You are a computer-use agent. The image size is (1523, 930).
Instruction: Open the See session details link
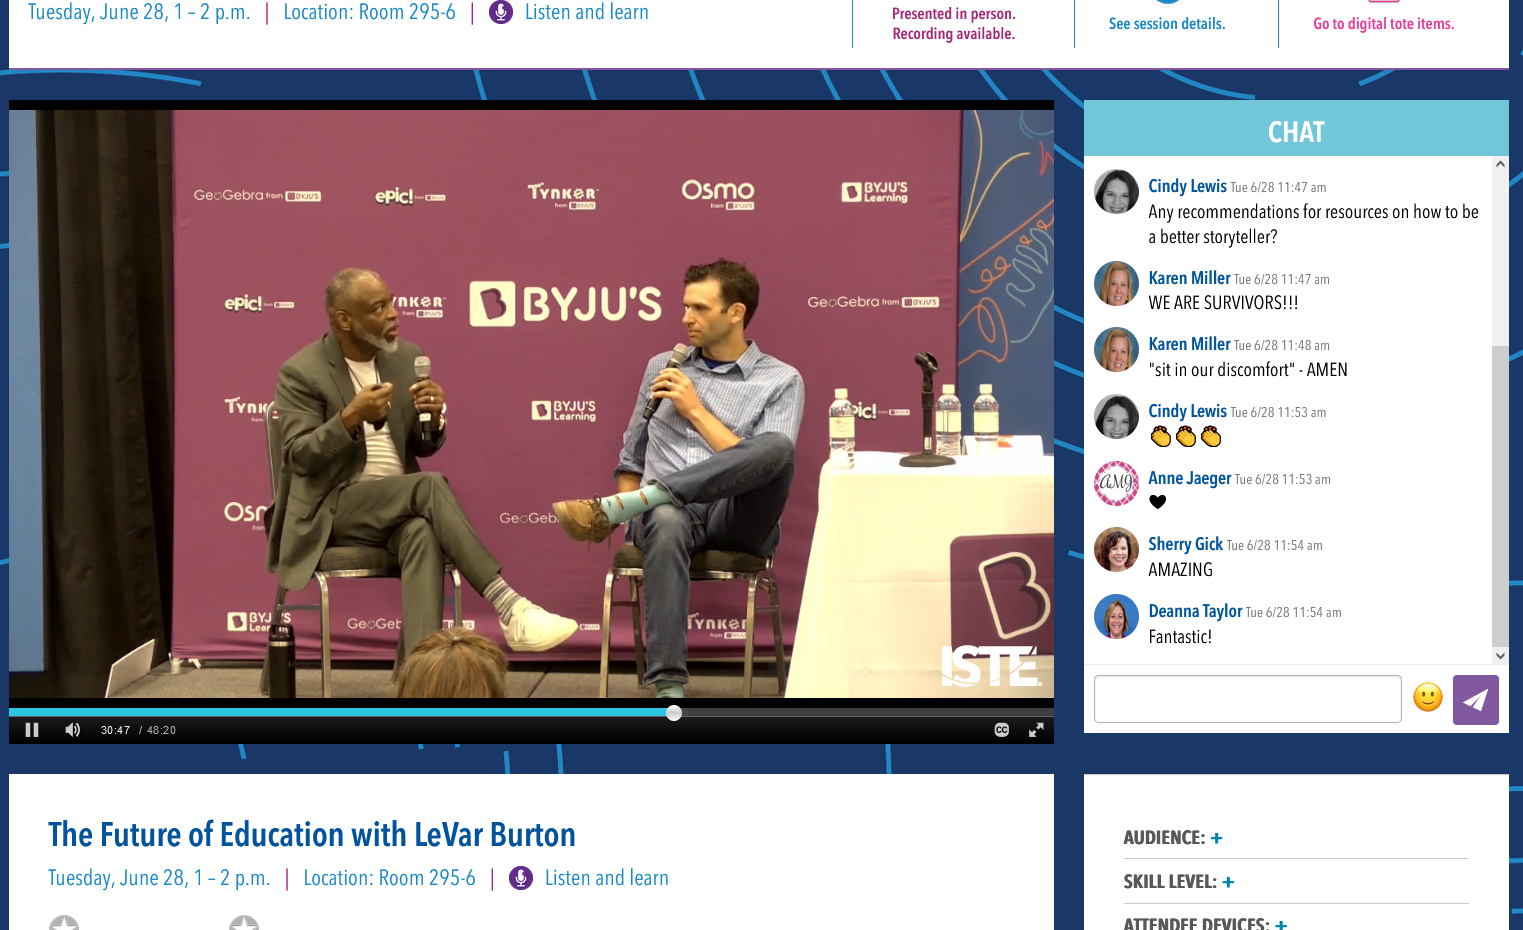(x=1167, y=24)
